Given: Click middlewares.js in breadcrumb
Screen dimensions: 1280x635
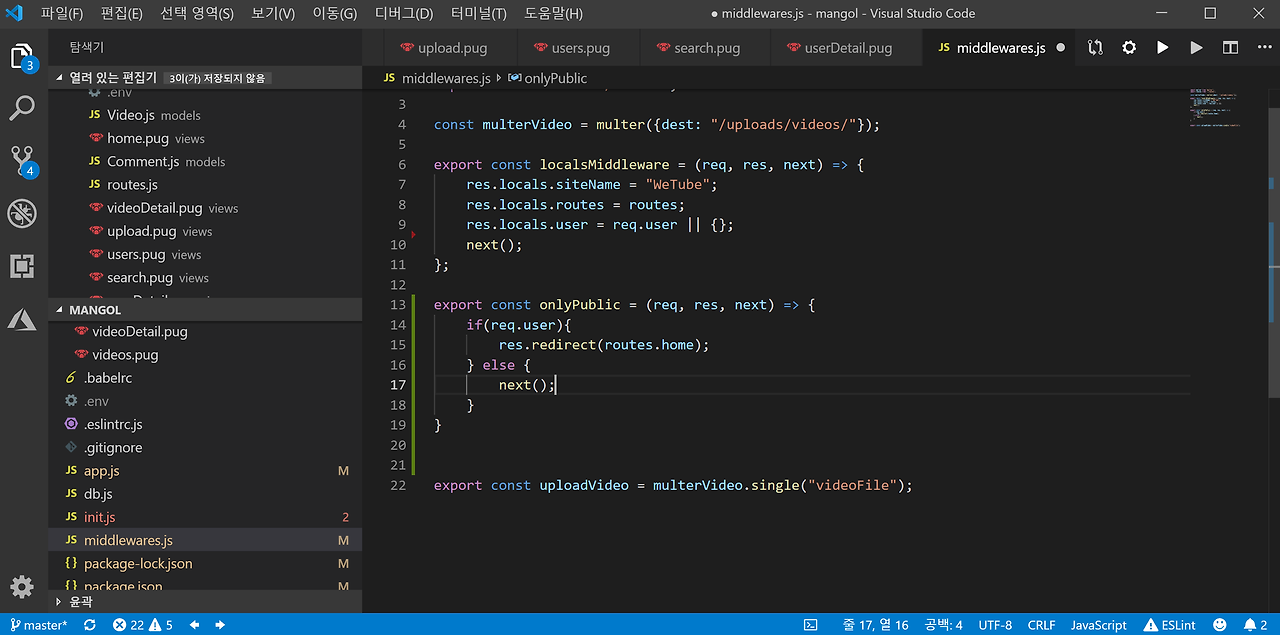Looking at the screenshot, I should (x=446, y=78).
